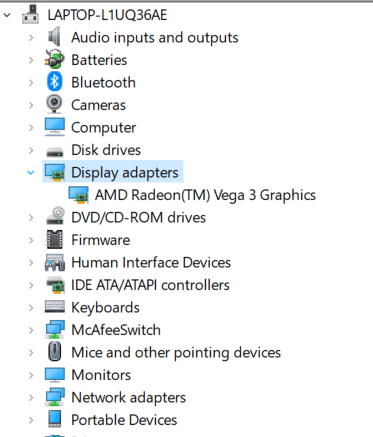Expand the Disk drives category

click(x=31, y=150)
